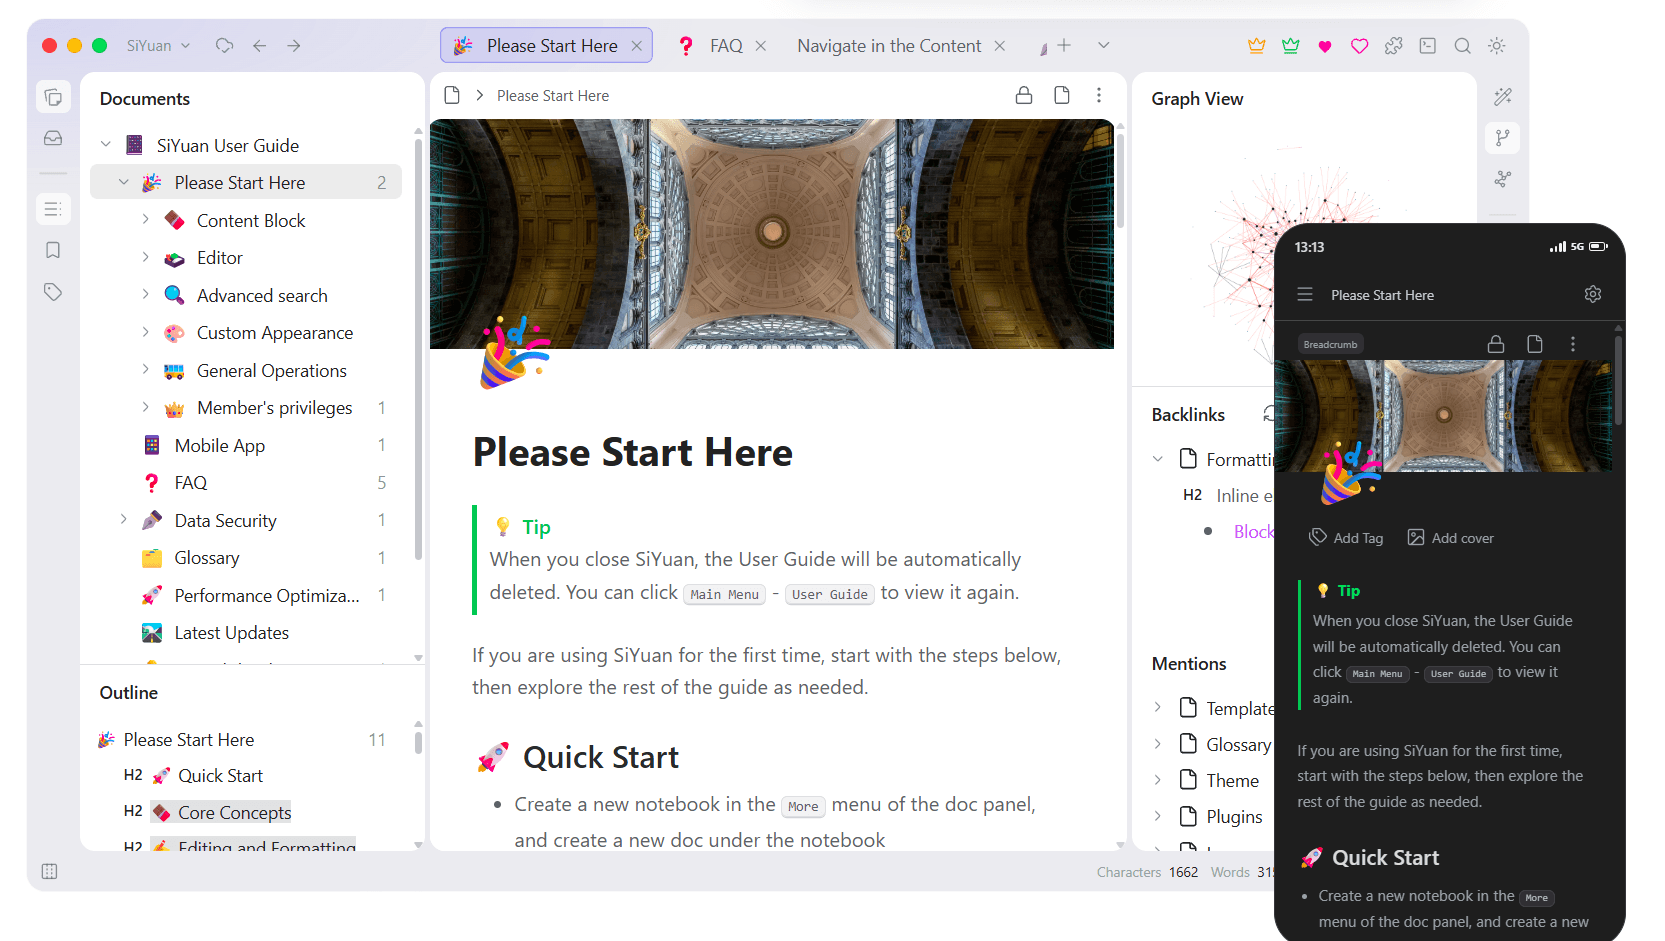Click the panel layout icon beside search
The height and width of the screenshot is (941, 1665).
pyautogui.click(x=1428, y=46)
